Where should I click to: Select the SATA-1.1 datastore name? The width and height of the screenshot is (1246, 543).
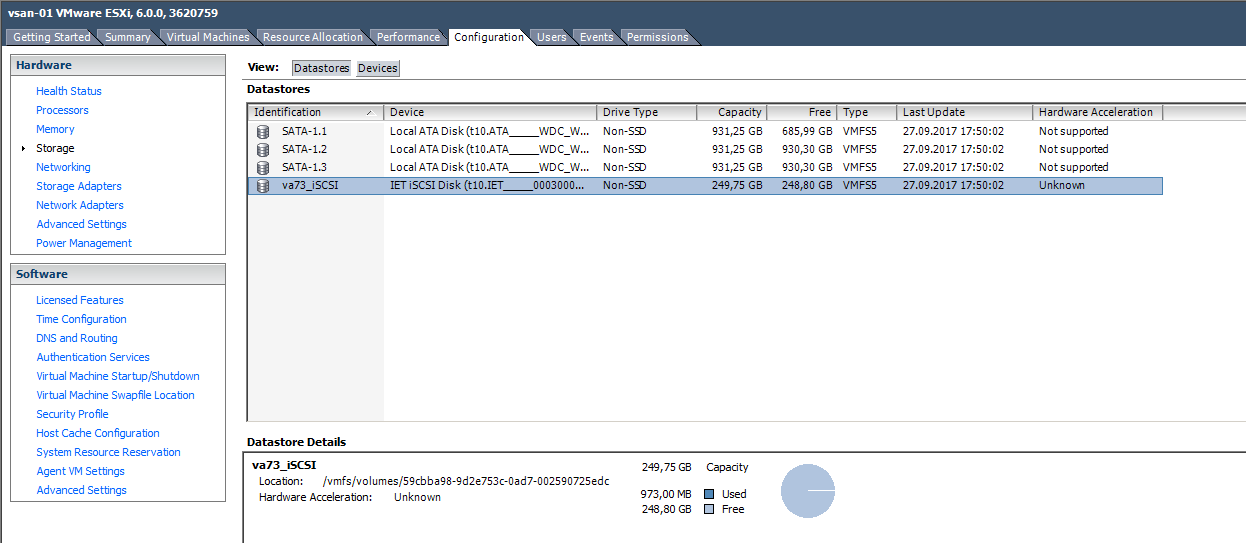pyautogui.click(x=304, y=131)
